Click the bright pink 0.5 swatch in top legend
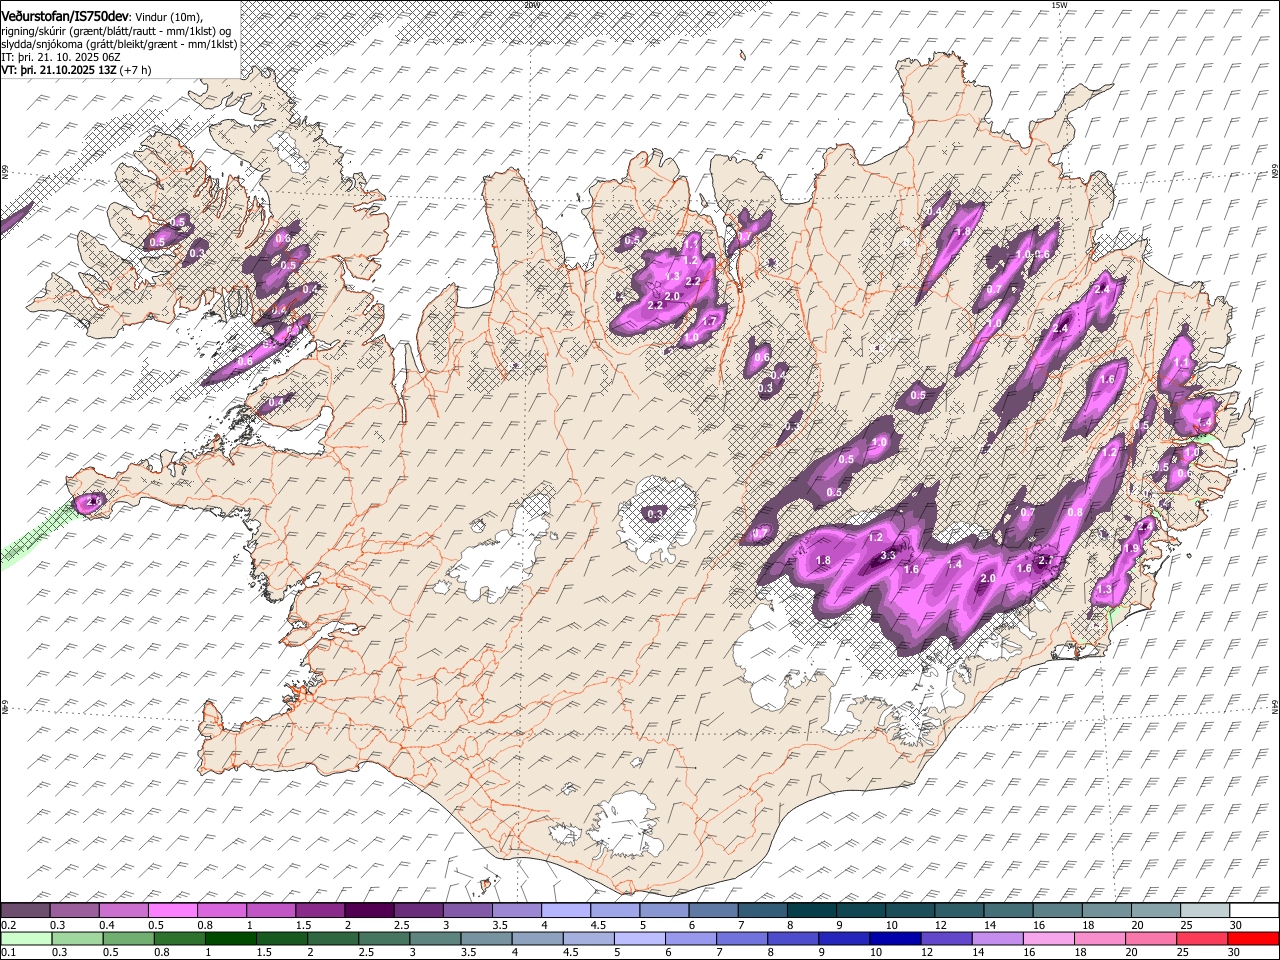 coord(172,911)
